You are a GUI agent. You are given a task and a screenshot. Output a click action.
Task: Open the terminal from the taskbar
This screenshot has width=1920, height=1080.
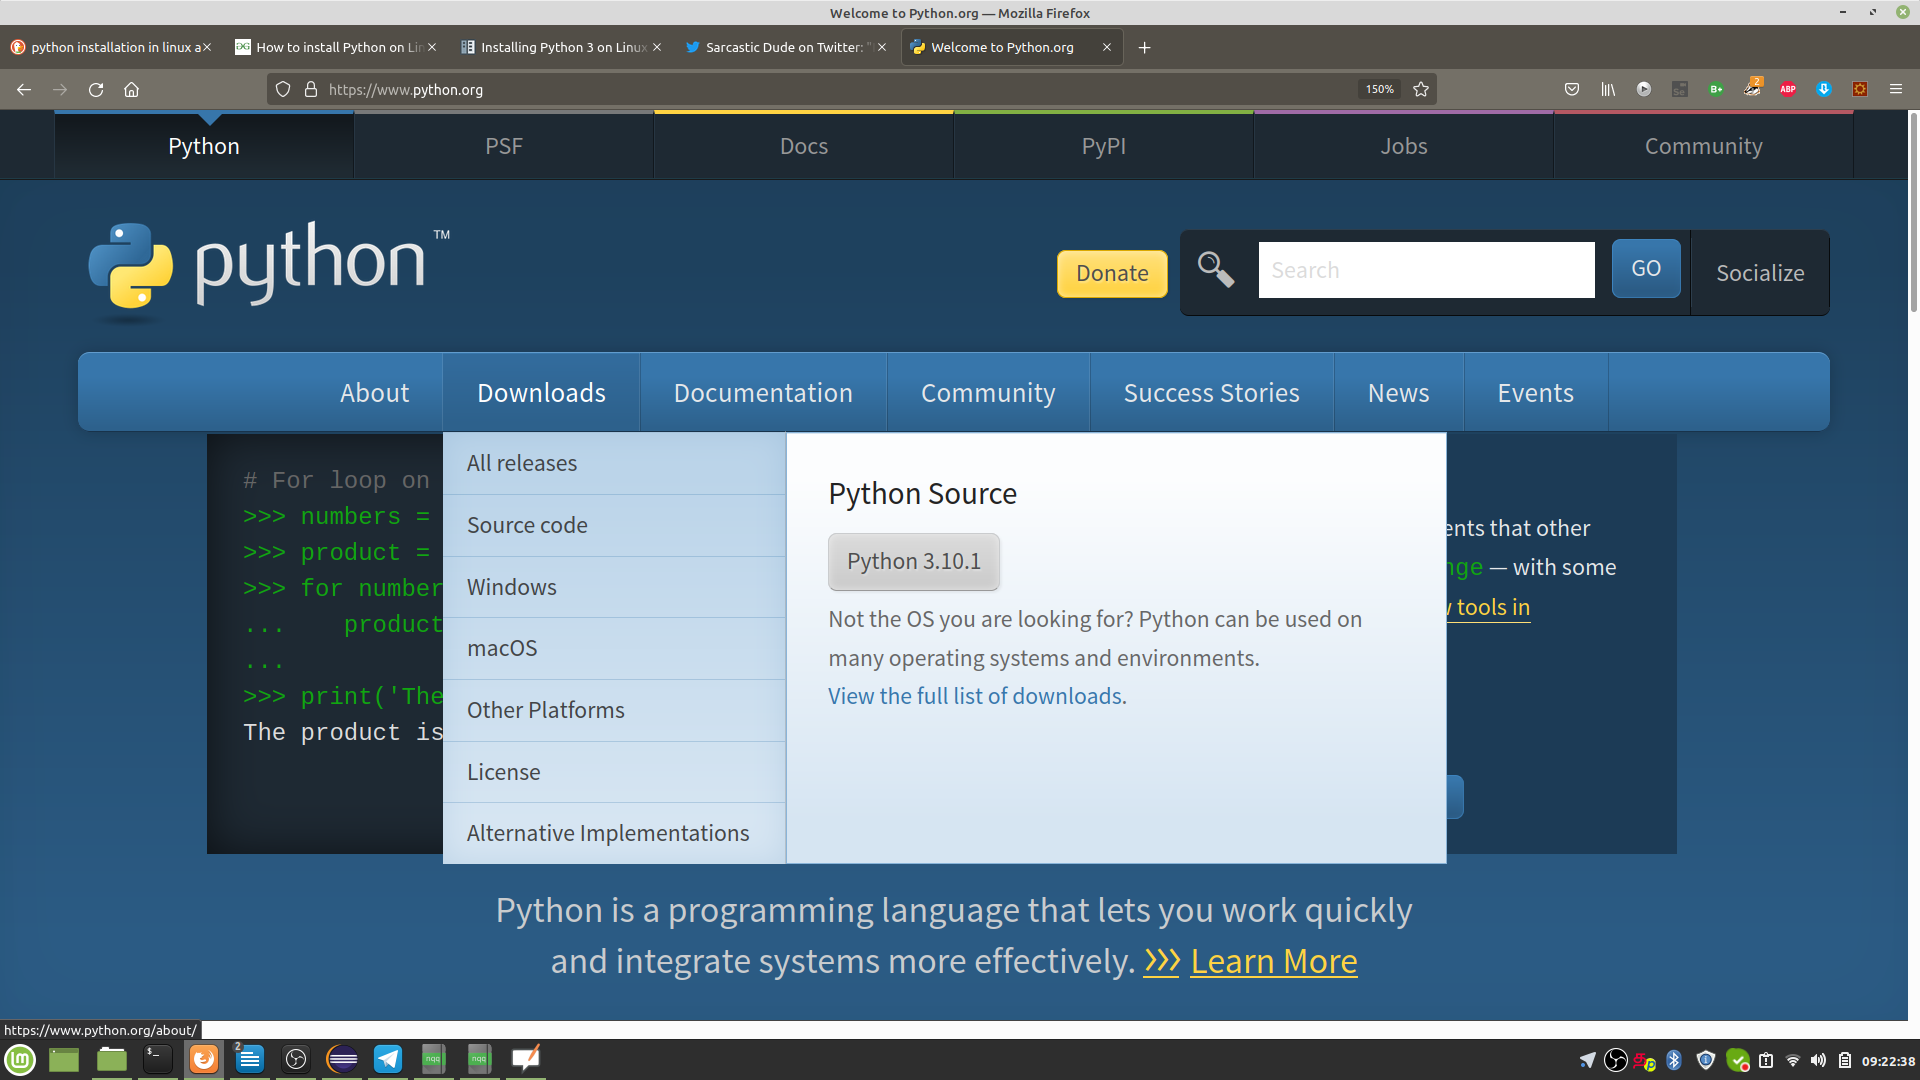(157, 1059)
